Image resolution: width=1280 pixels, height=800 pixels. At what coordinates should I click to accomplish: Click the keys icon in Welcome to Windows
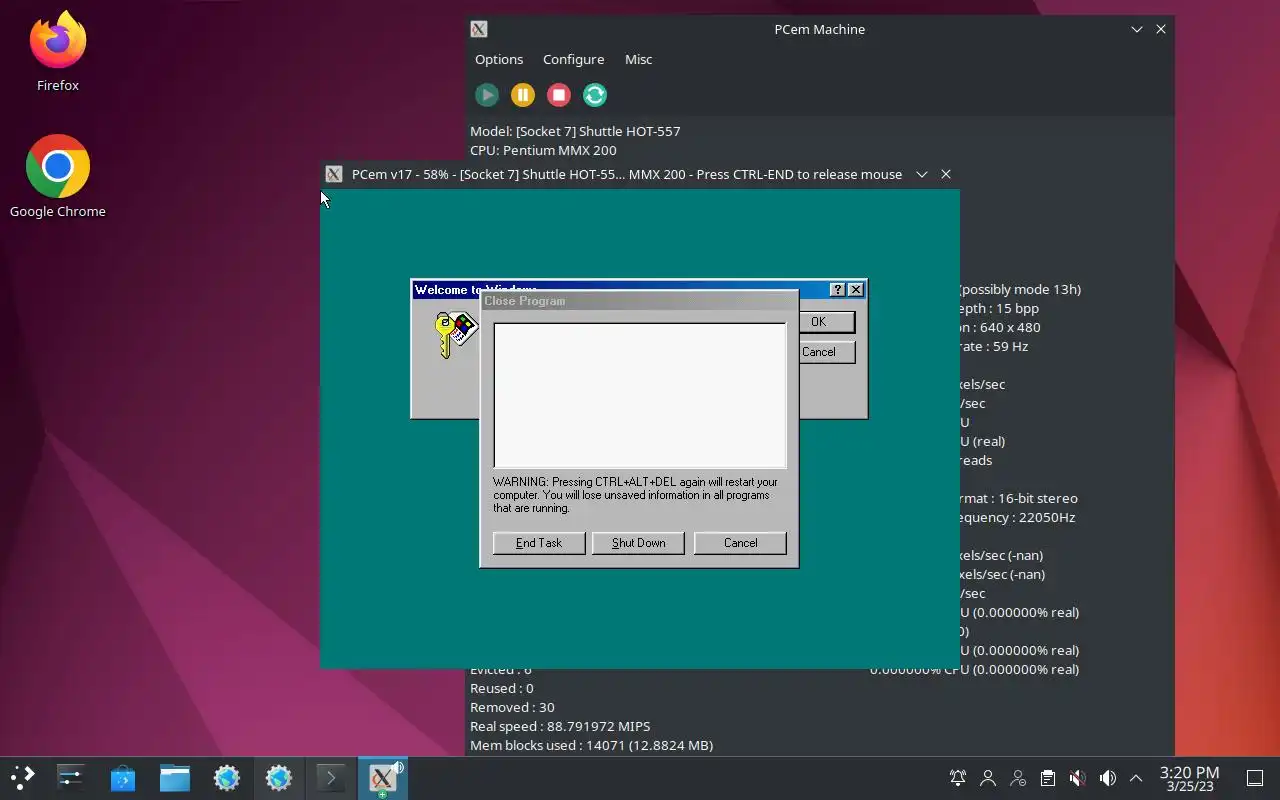click(456, 335)
